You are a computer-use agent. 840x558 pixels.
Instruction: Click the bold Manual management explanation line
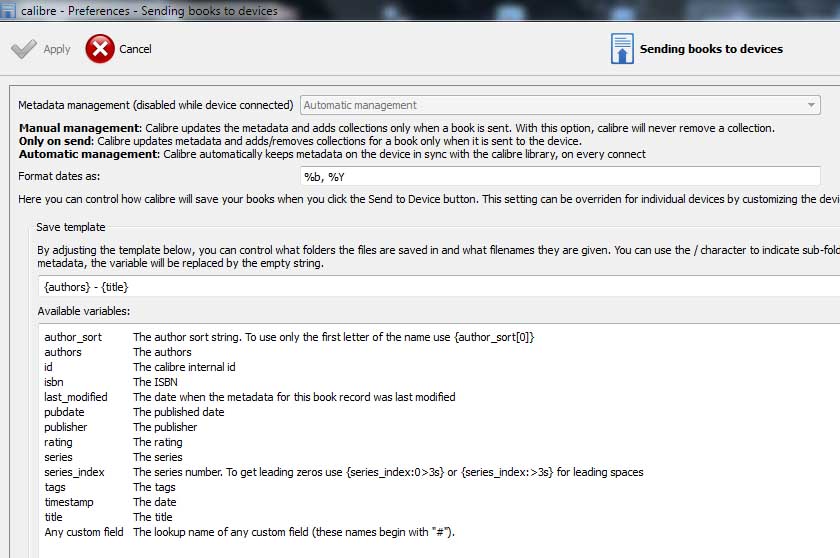point(396,128)
